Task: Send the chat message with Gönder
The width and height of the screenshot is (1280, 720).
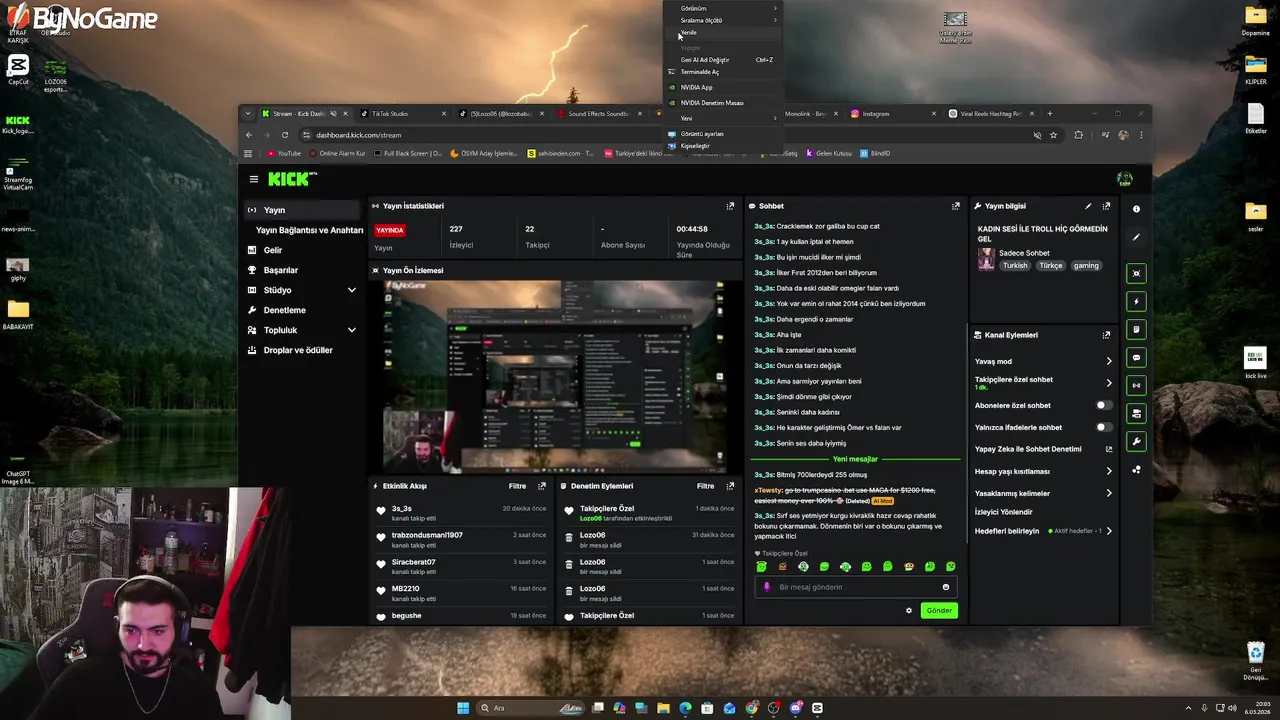Action: point(939,610)
